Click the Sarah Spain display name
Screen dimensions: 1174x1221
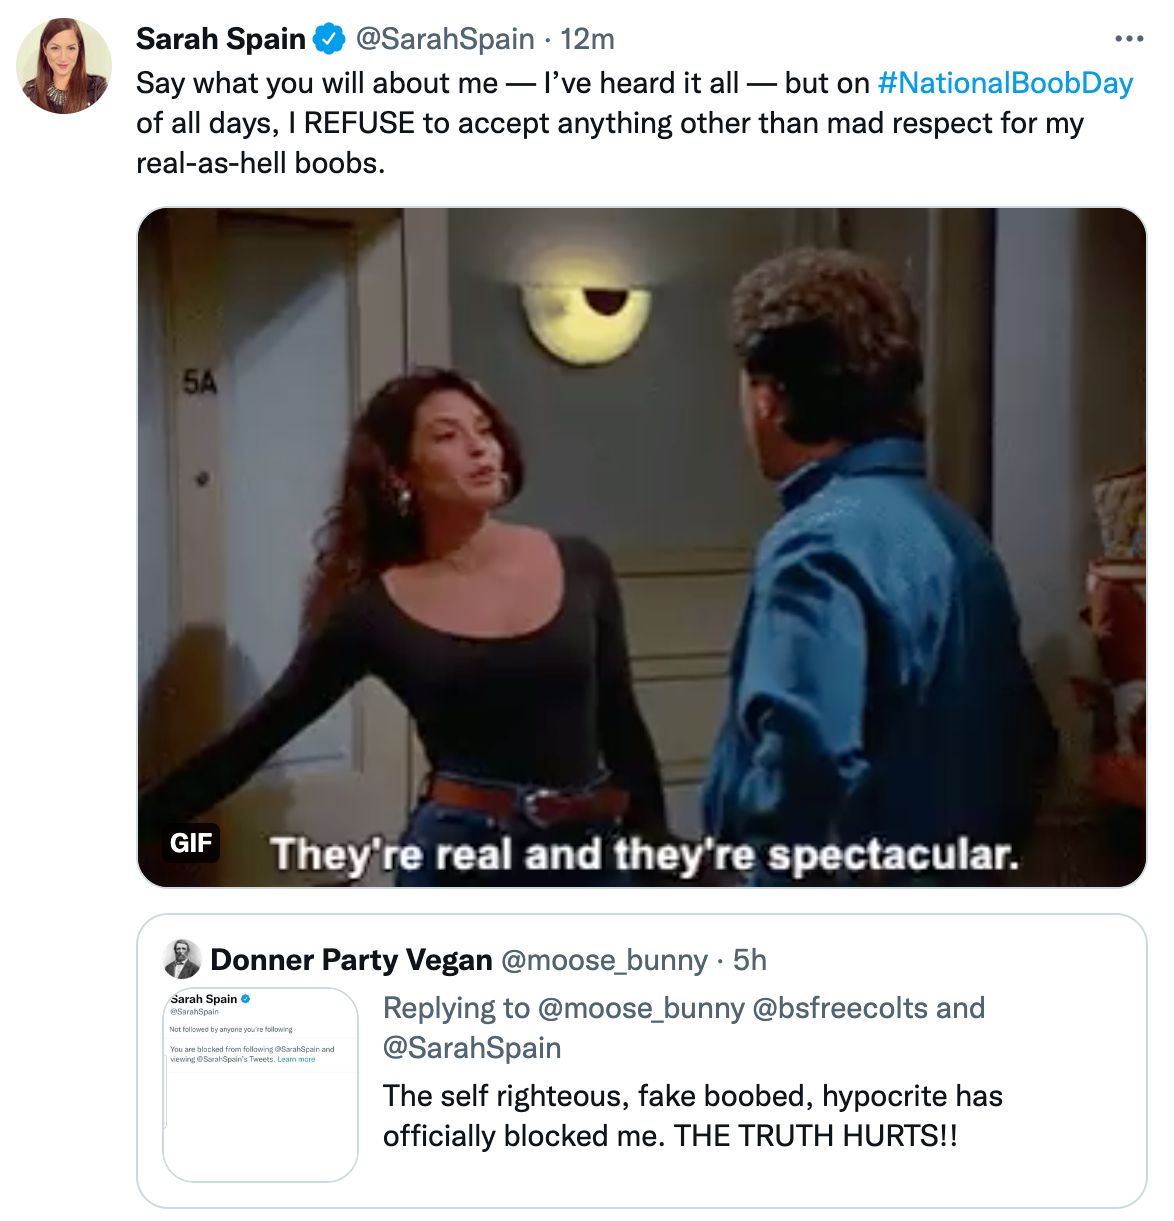(x=221, y=39)
